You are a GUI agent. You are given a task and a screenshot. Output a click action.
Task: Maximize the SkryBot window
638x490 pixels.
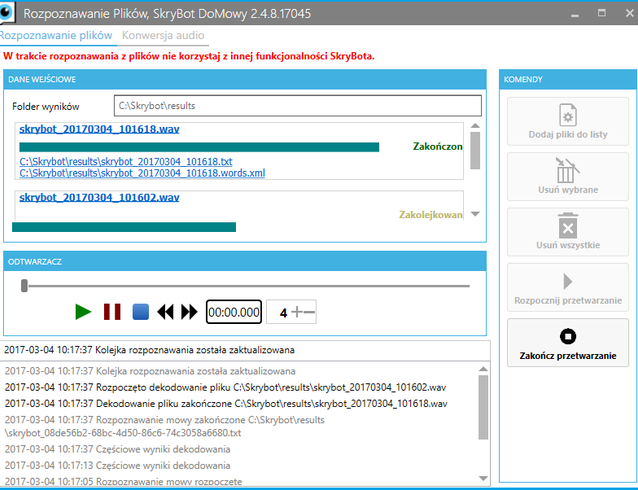point(602,13)
